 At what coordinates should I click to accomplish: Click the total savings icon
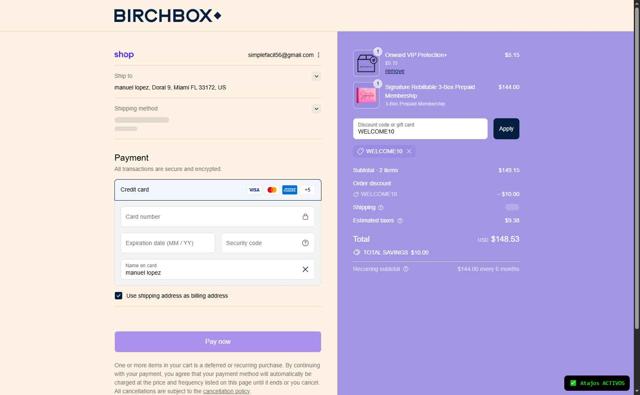(x=357, y=252)
